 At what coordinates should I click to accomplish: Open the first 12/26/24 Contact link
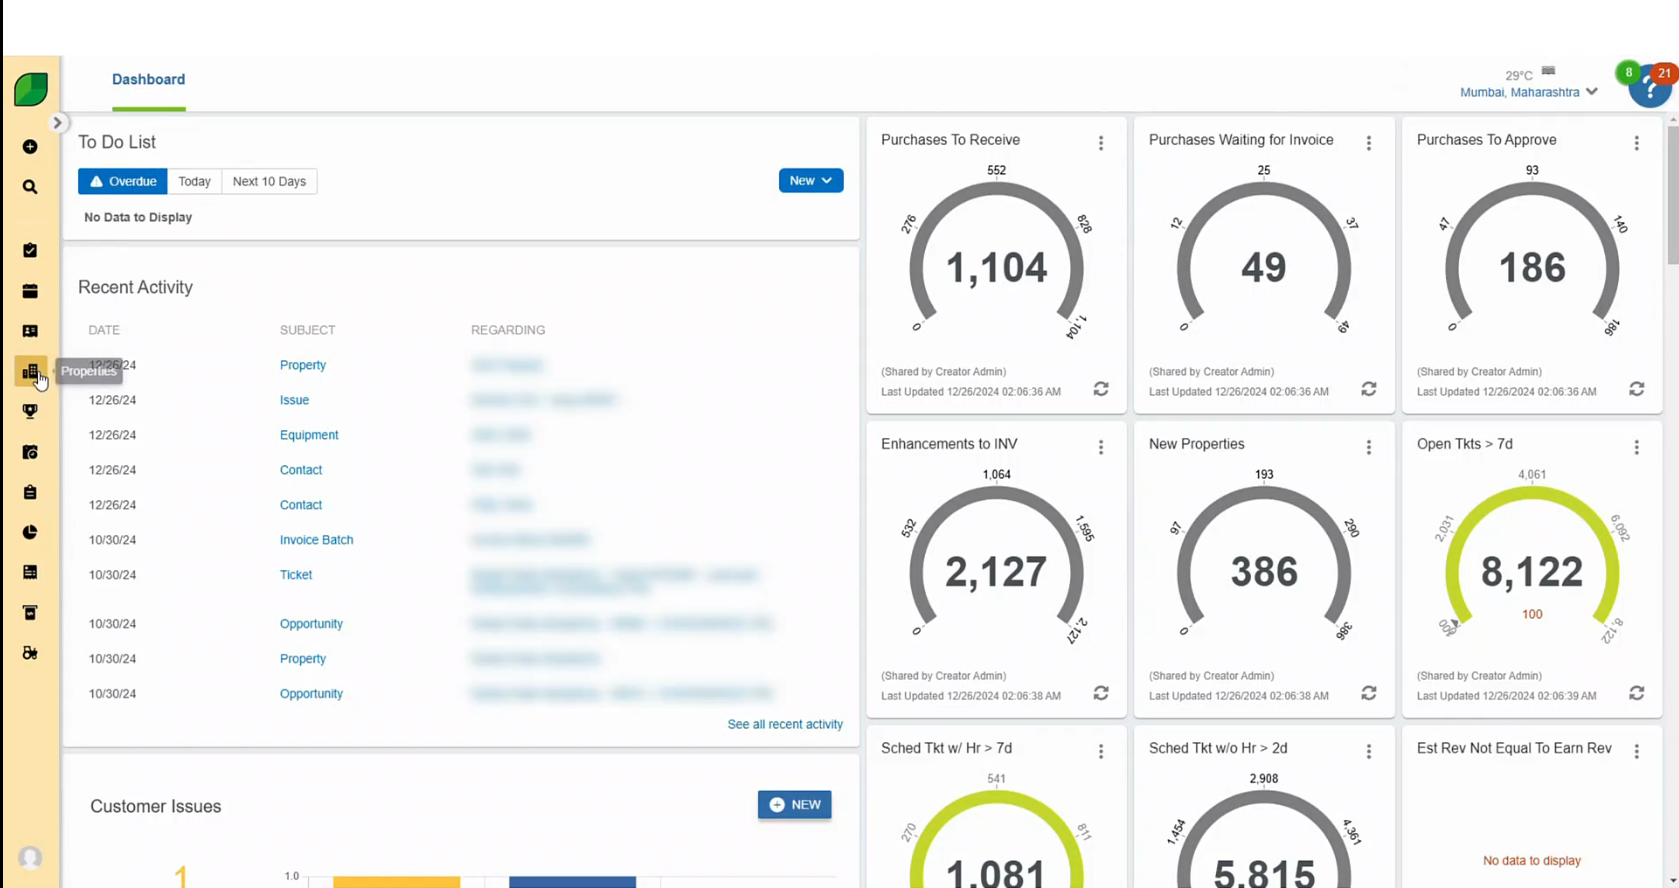(x=301, y=470)
